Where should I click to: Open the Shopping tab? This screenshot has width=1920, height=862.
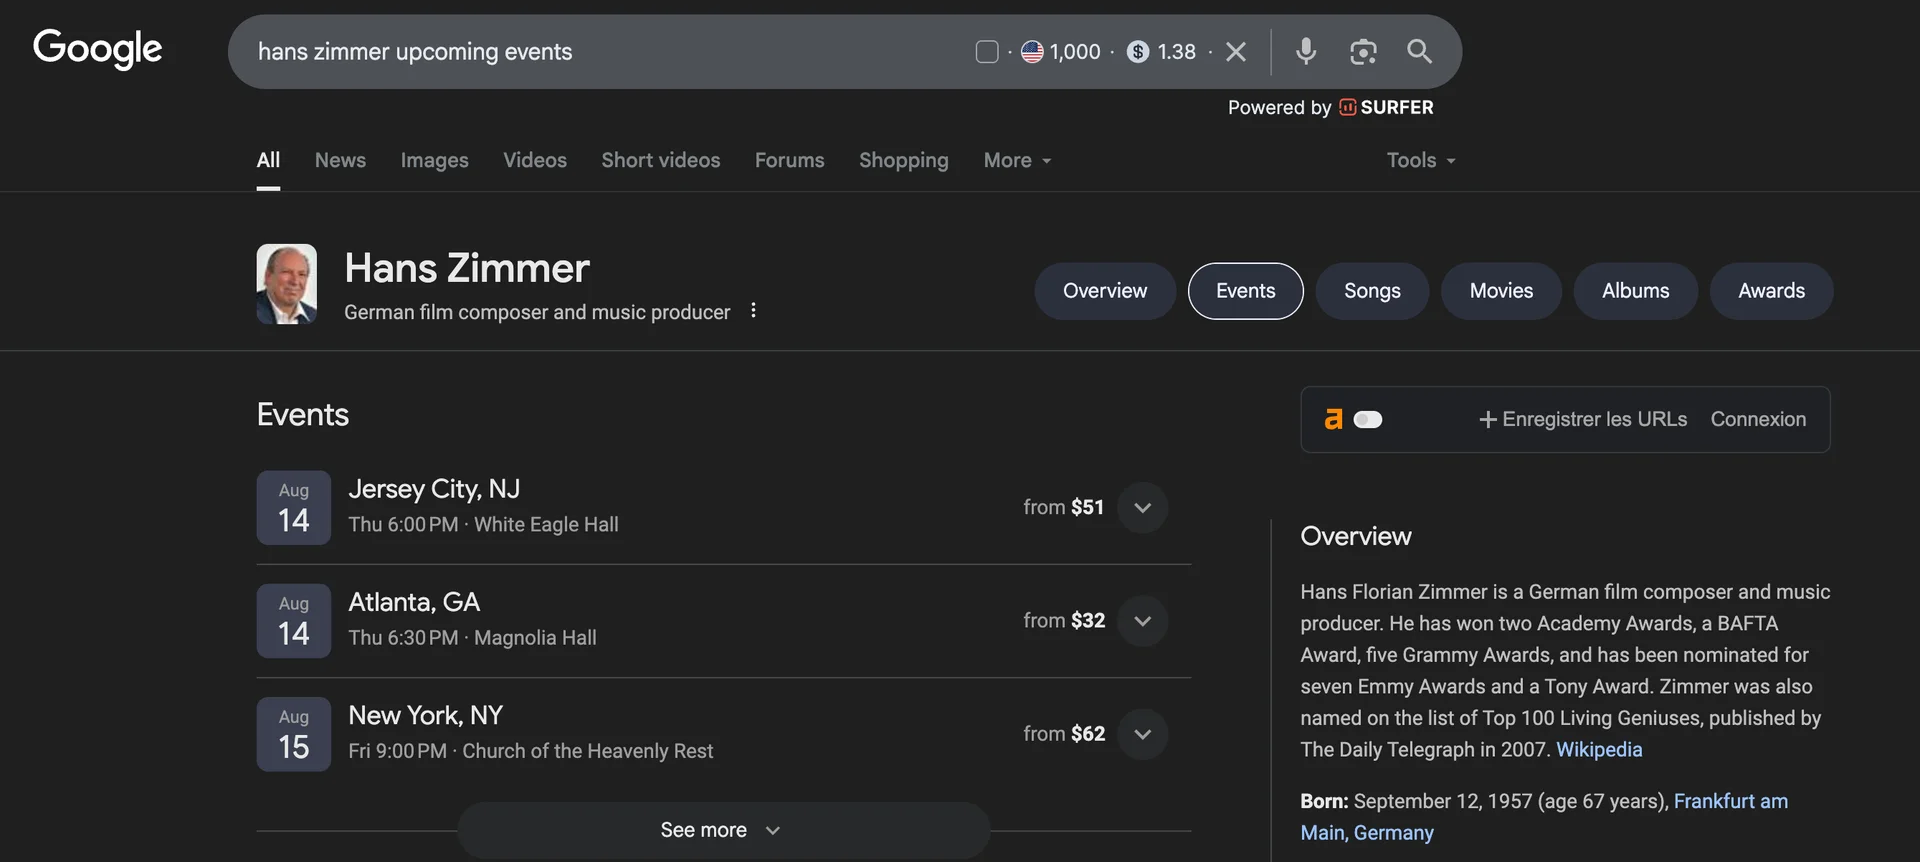[904, 160]
